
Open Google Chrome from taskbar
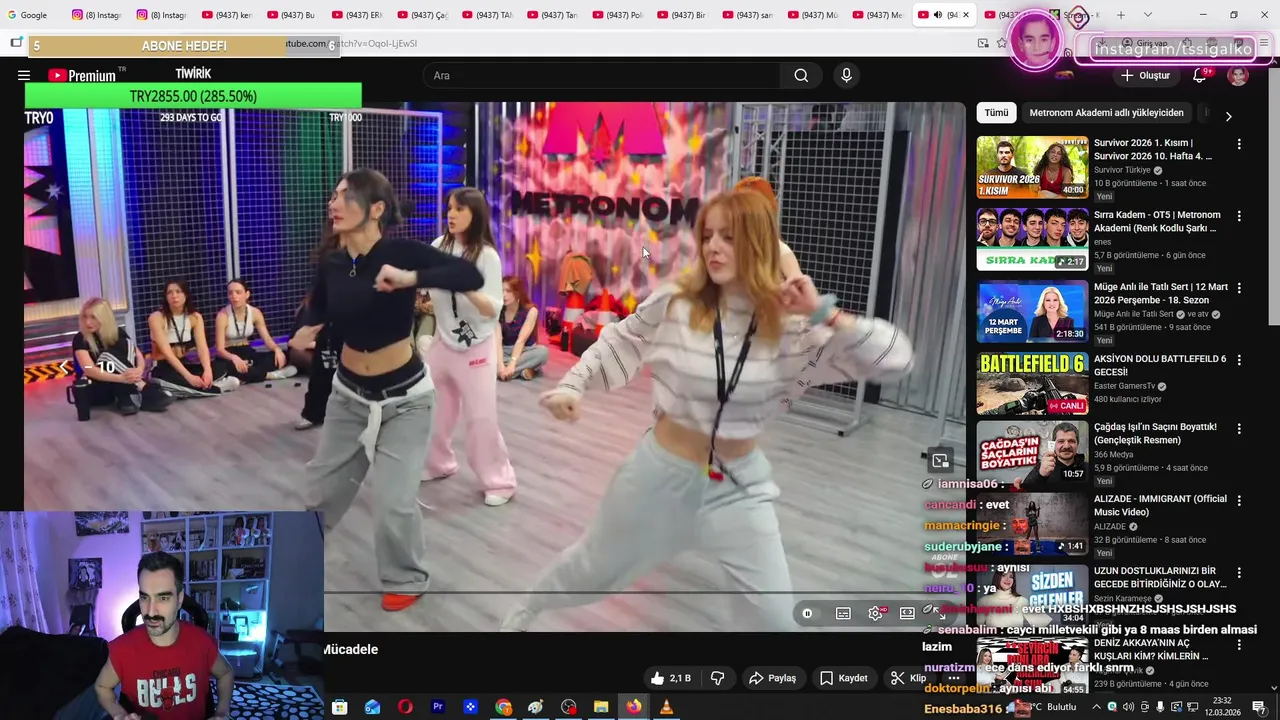click(x=503, y=707)
